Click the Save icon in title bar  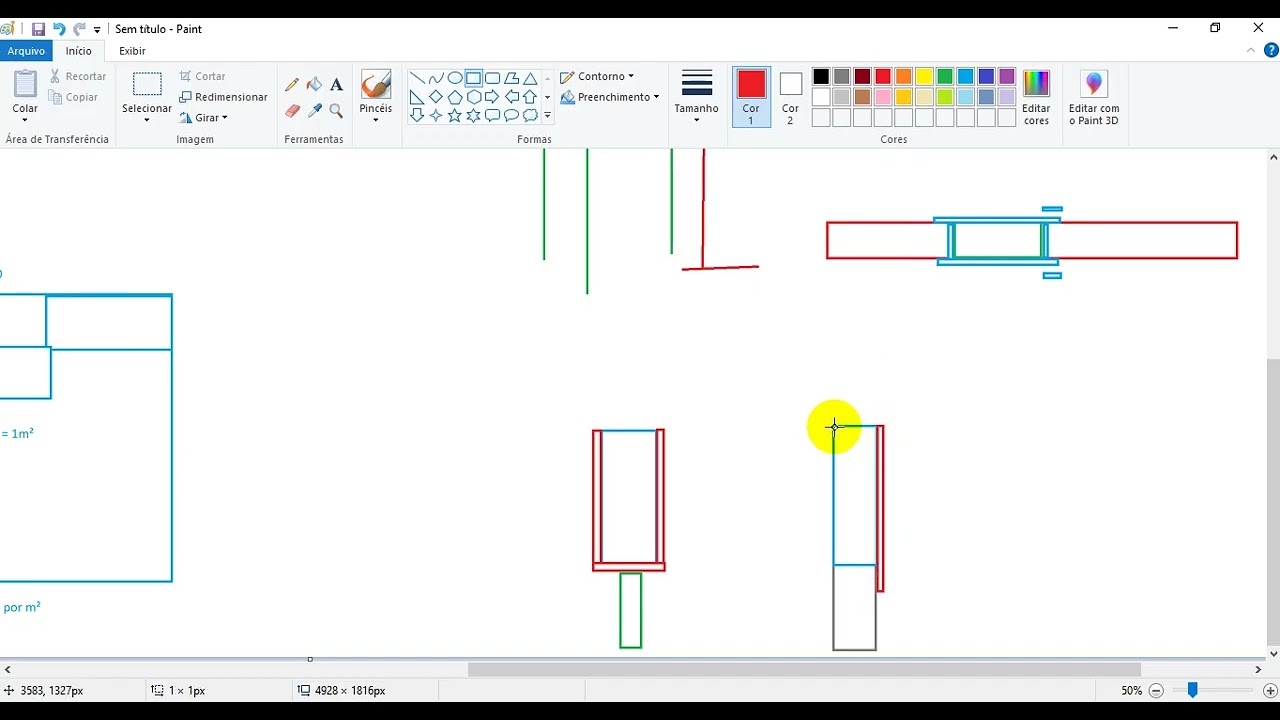click(x=38, y=29)
